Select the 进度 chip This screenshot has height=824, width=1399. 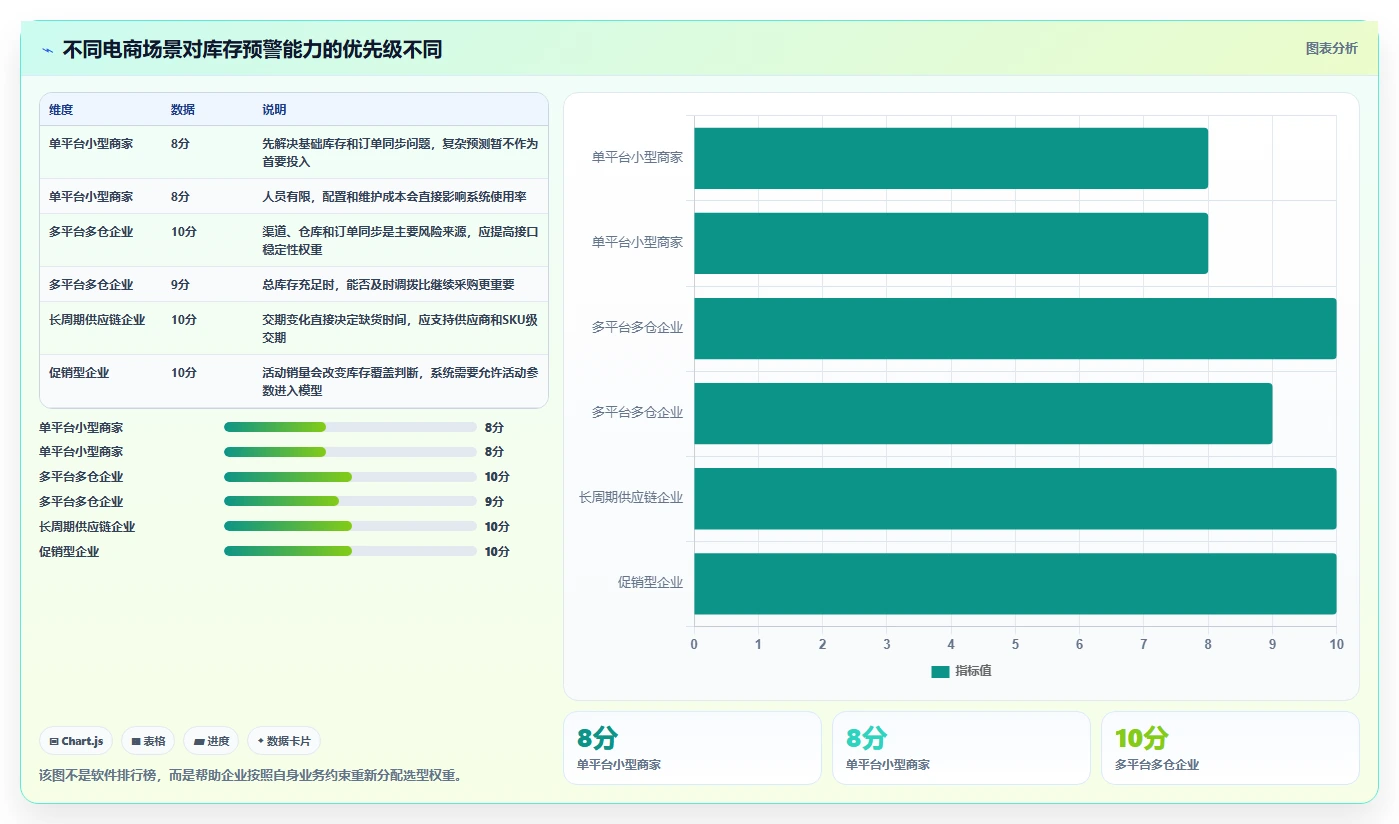click(212, 741)
